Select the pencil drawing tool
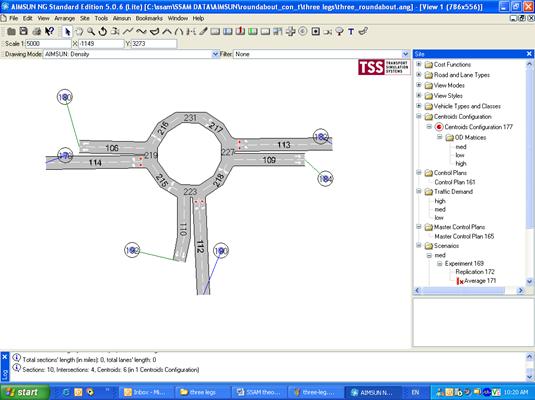This screenshot has height=400, width=535. (203, 32)
